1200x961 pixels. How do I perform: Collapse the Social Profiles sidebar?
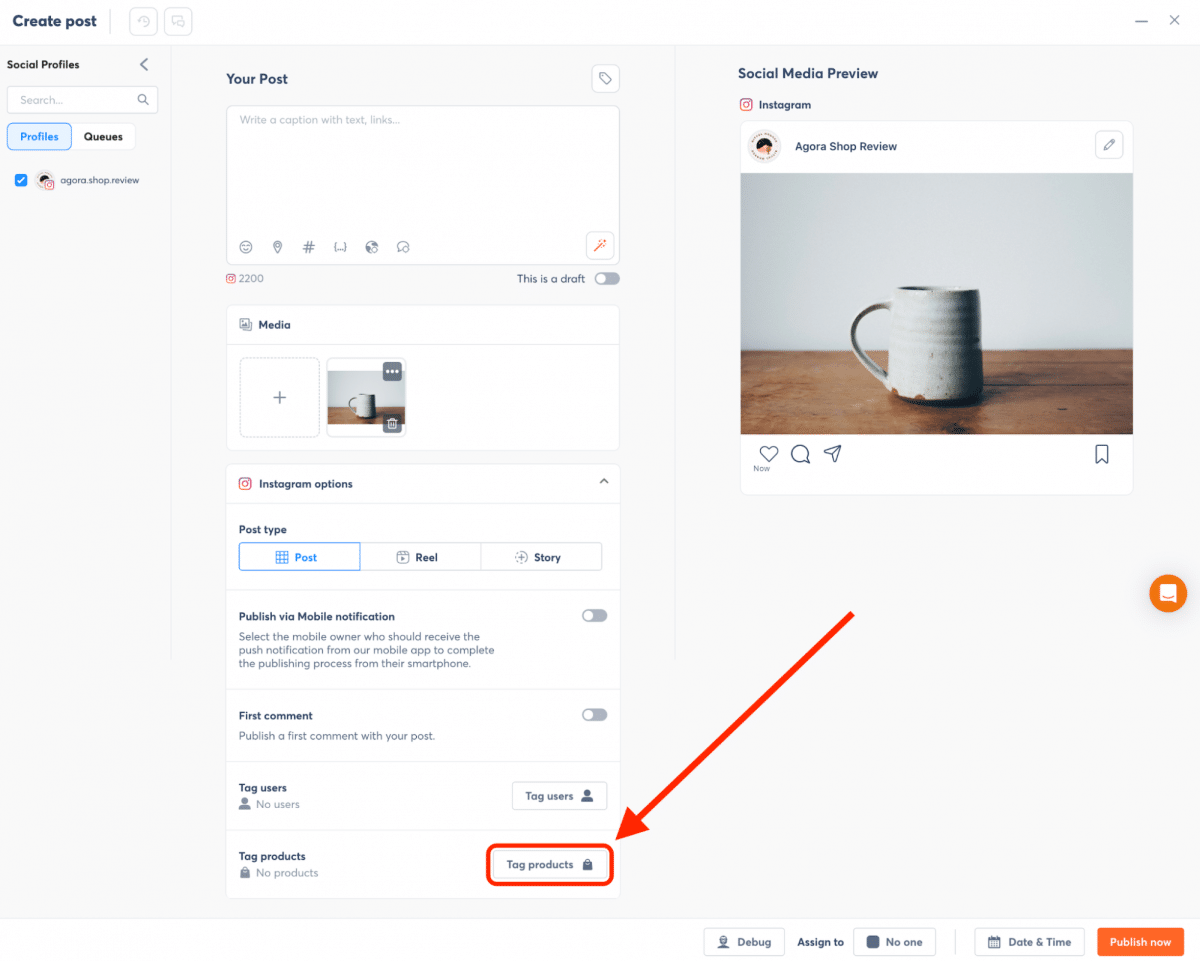tap(143, 63)
